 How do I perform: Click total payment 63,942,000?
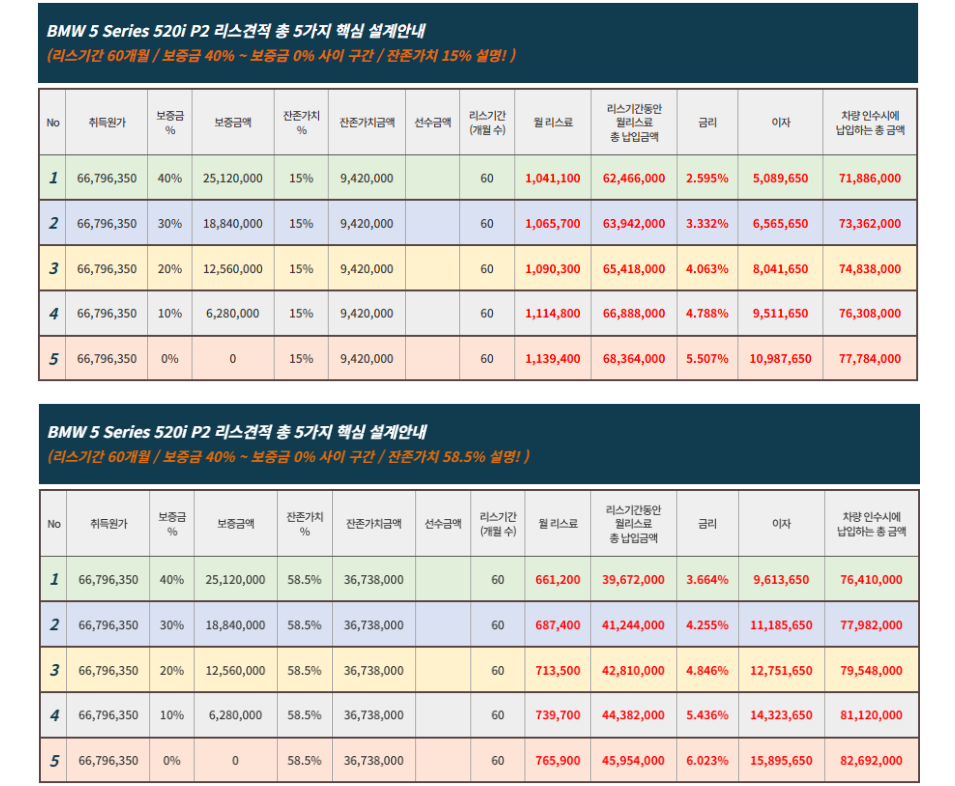tap(633, 223)
